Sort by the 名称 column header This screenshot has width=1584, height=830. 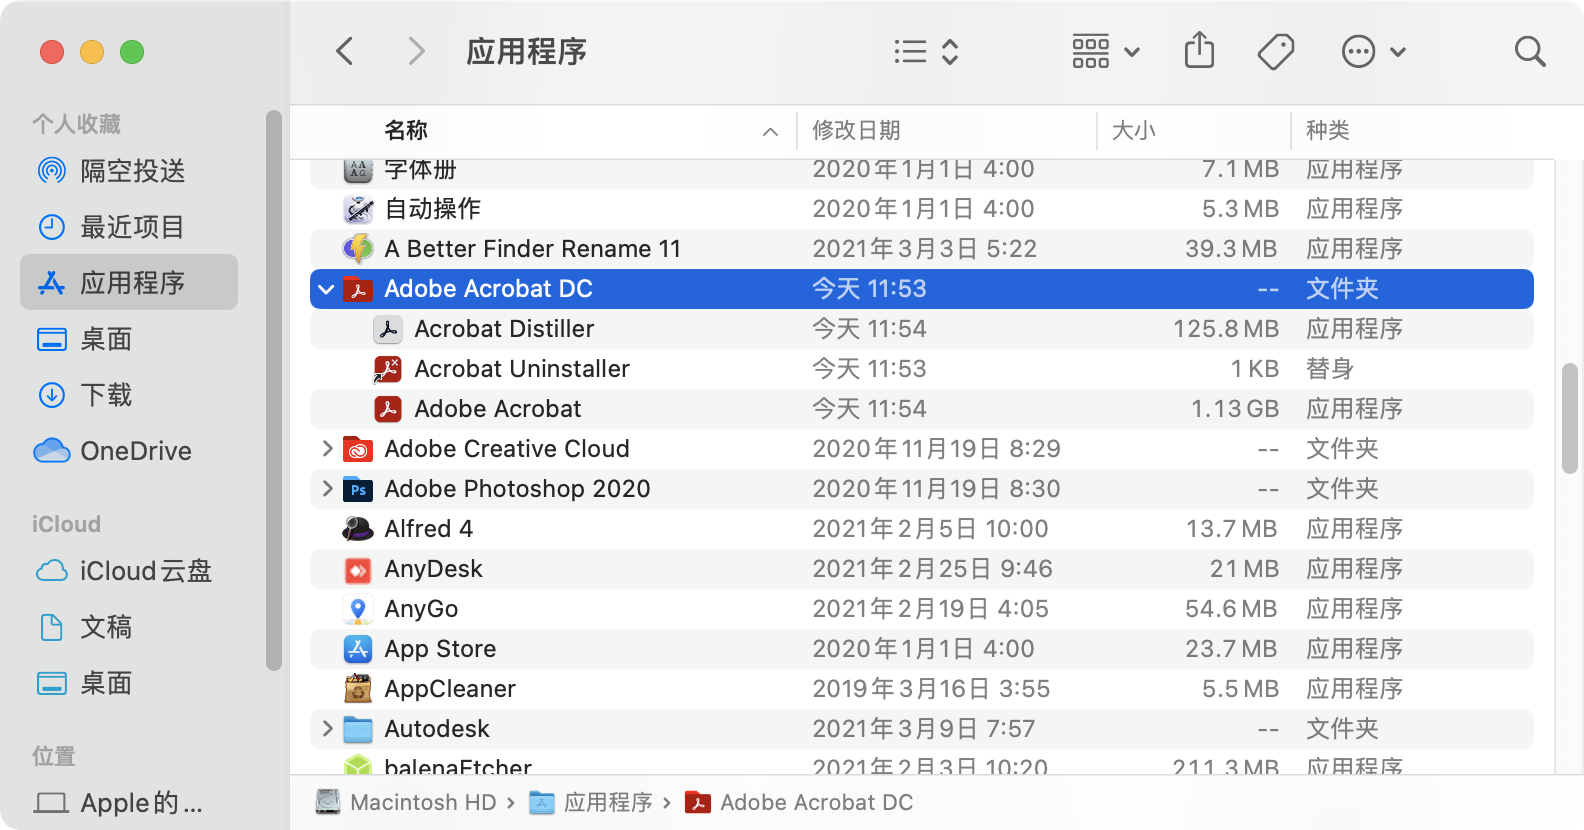pos(406,130)
